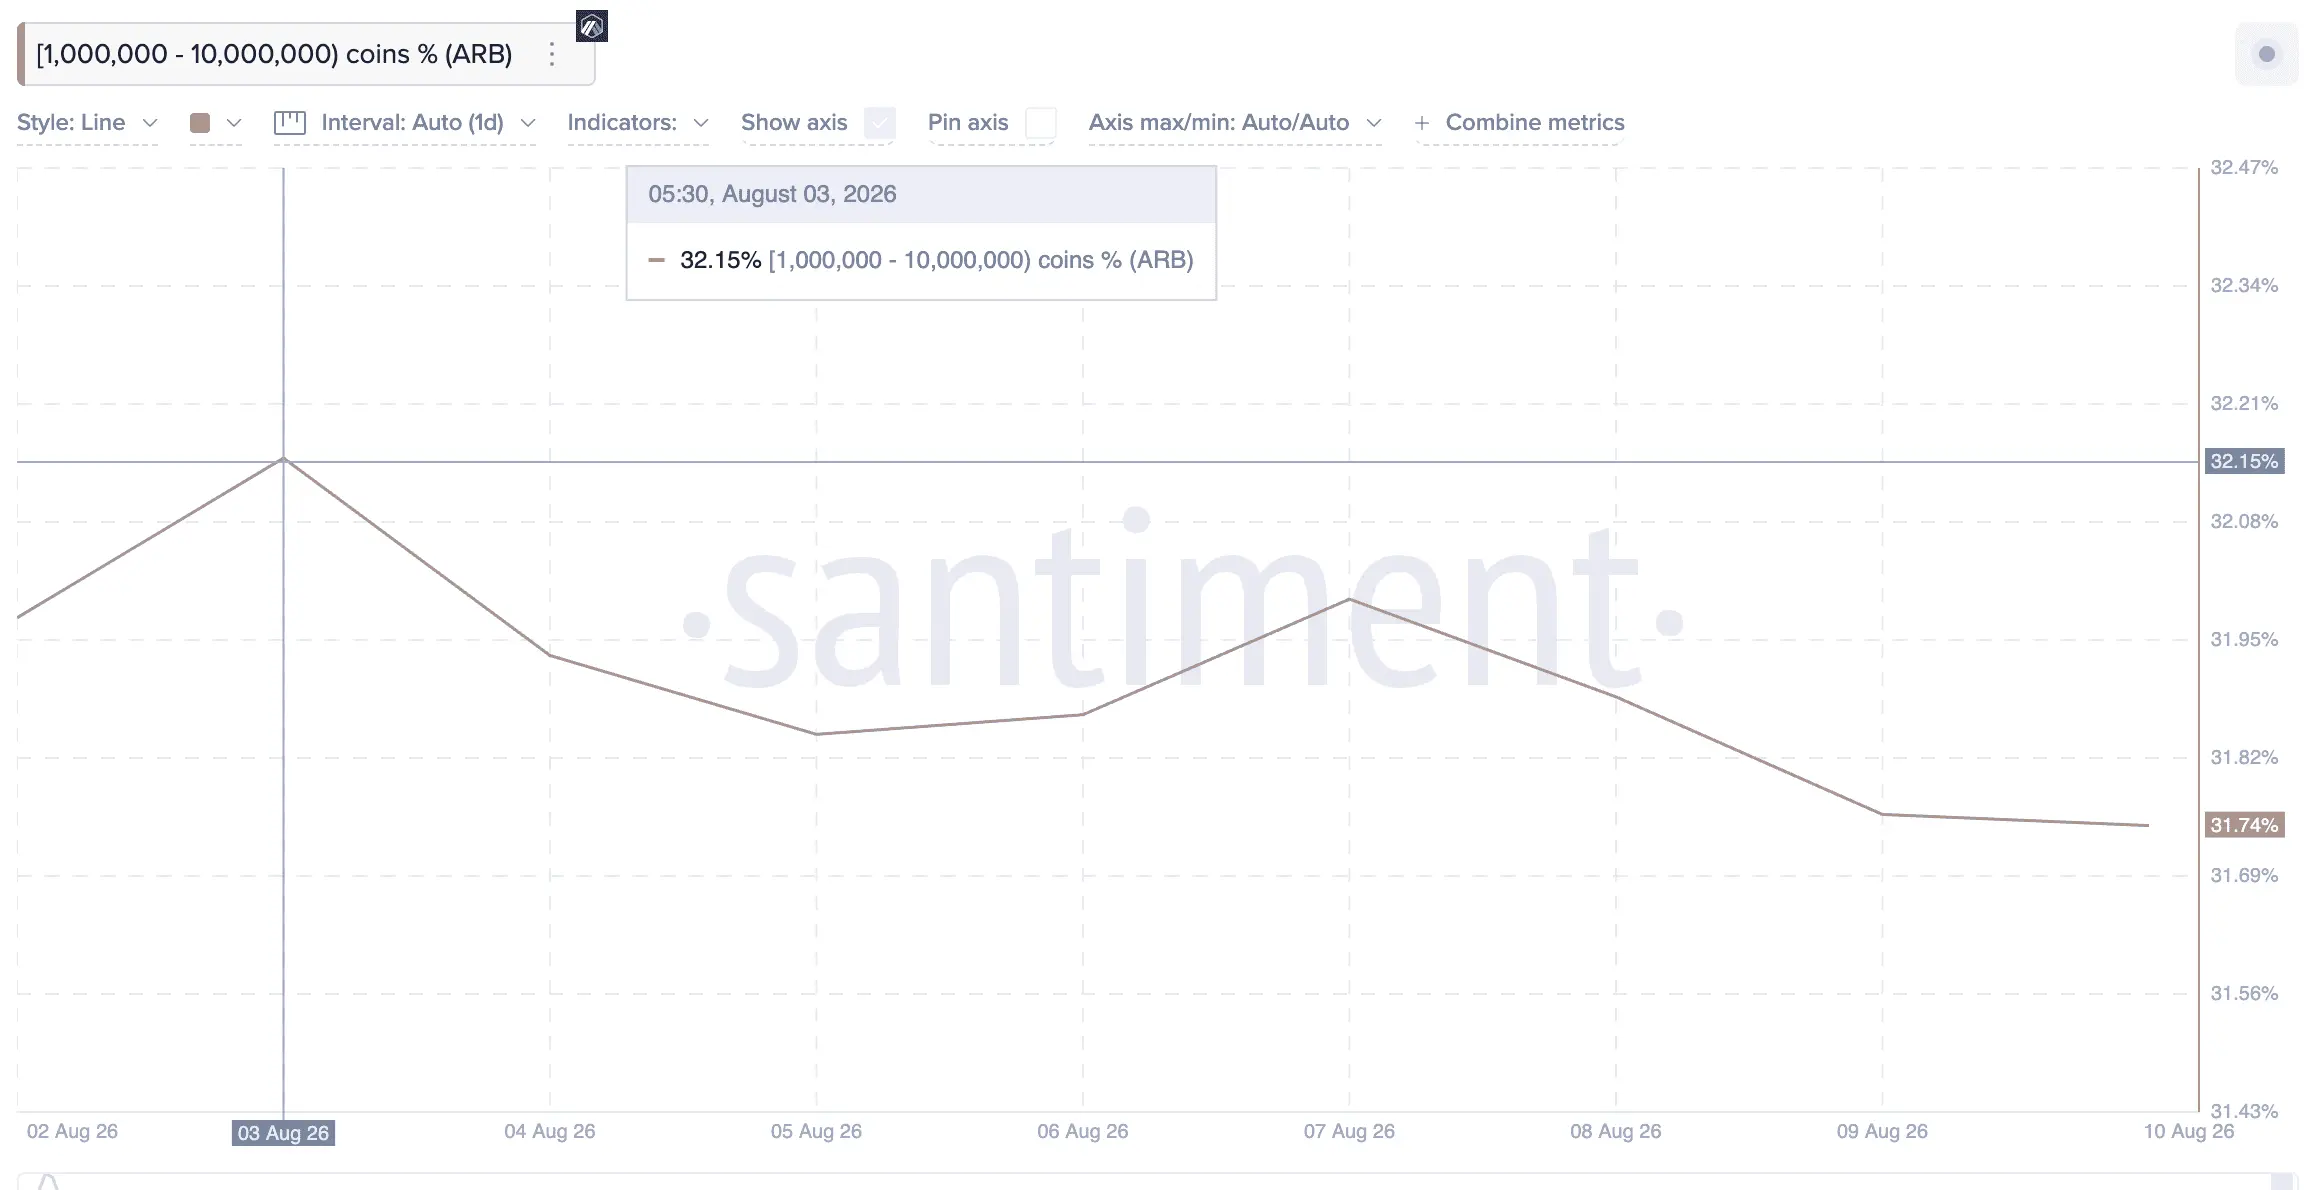Click the 31.69% axis value
2318x1190 pixels.
tap(2244, 875)
